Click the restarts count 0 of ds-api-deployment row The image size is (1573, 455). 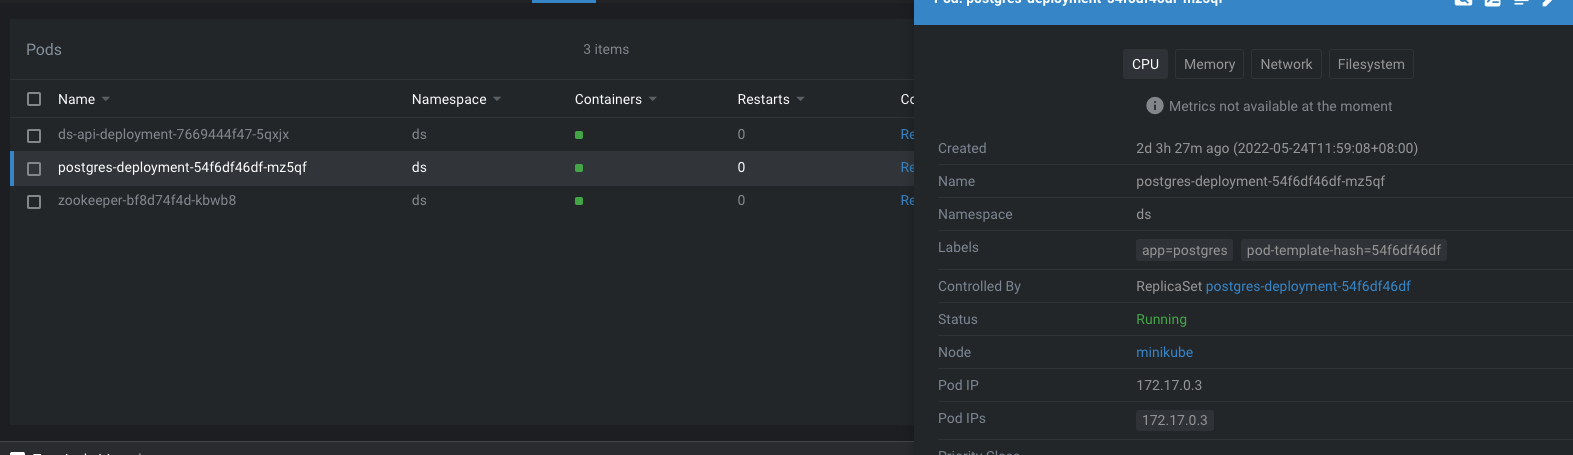click(741, 134)
